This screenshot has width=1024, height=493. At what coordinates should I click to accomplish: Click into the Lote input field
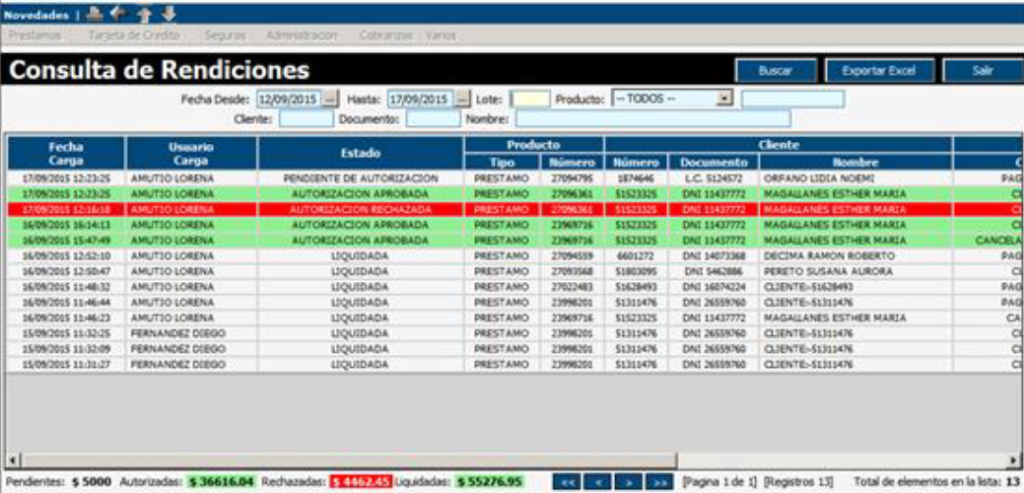pos(530,99)
